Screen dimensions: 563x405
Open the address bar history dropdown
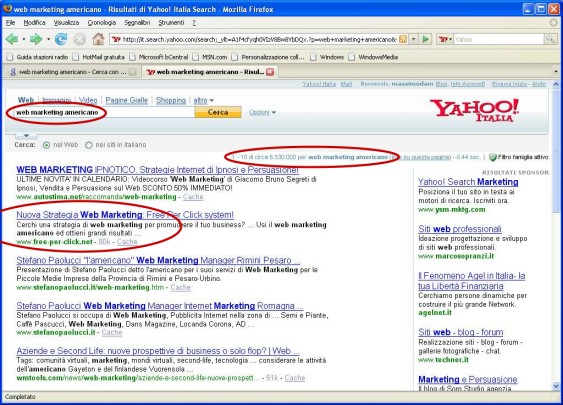414,39
